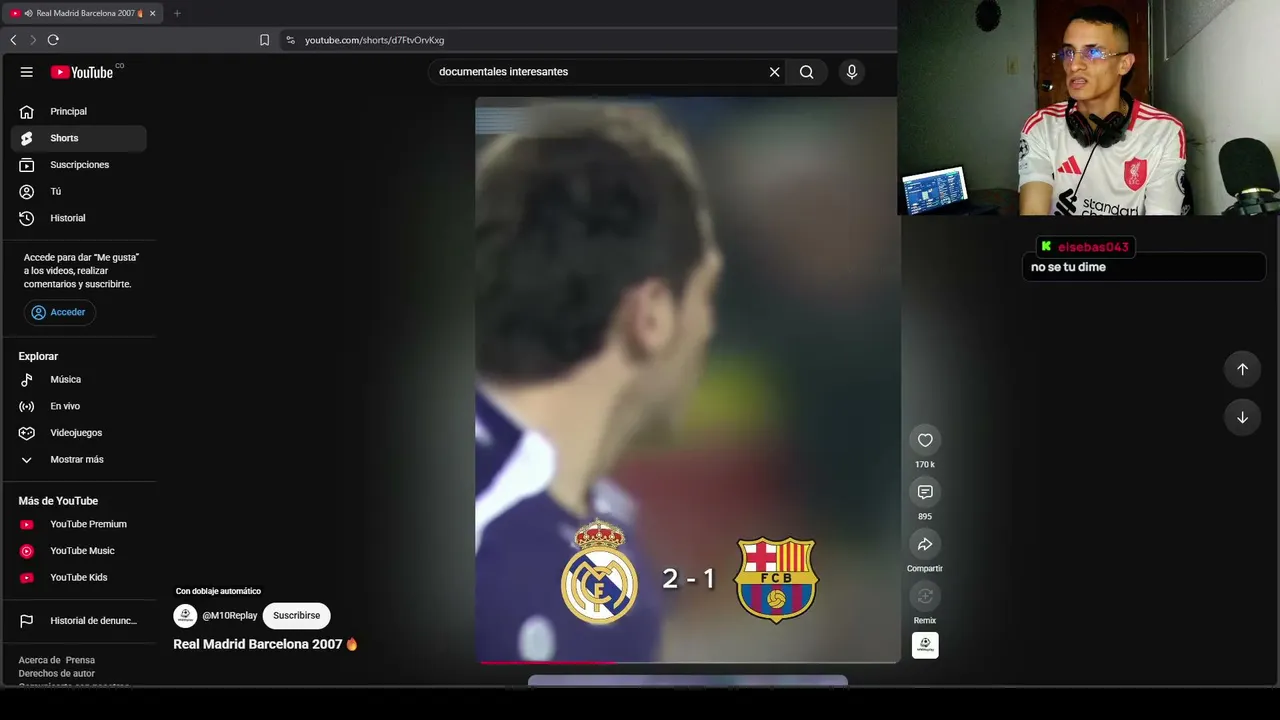Open Historial in the sidebar
The width and height of the screenshot is (1280, 720).
(79, 218)
